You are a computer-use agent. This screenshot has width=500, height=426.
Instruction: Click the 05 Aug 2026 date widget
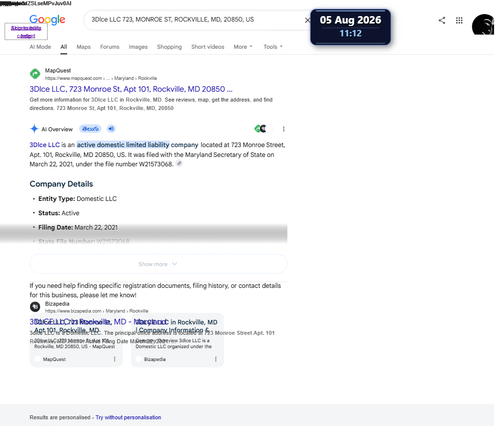tap(351, 27)
